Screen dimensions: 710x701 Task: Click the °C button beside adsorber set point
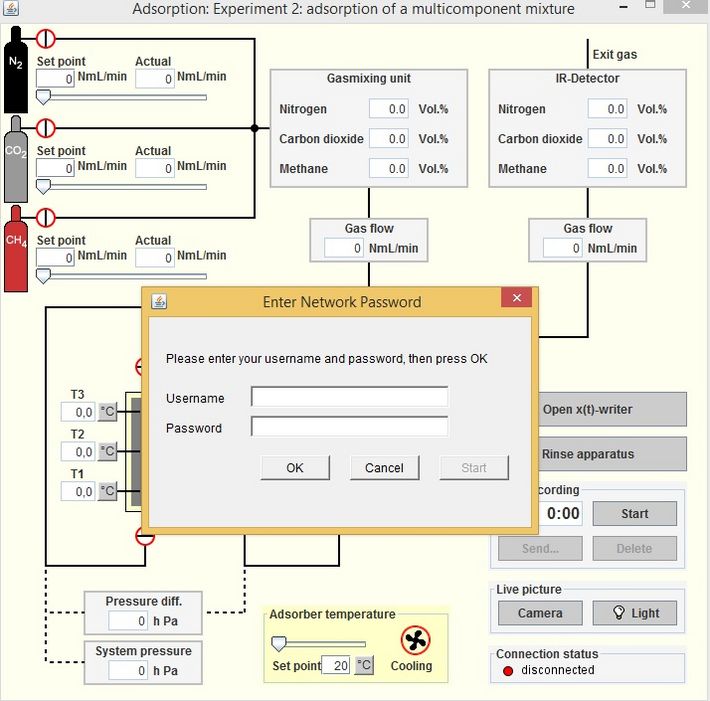pyautogui.click(x=364, y=665)
